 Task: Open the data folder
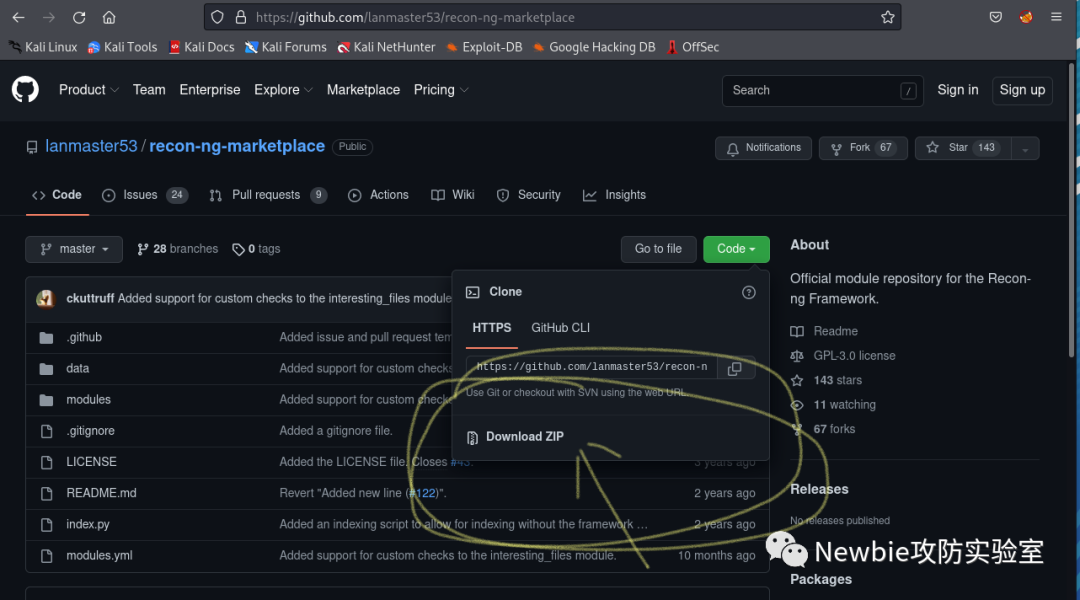pyautogui.click(x=77, y=368)
